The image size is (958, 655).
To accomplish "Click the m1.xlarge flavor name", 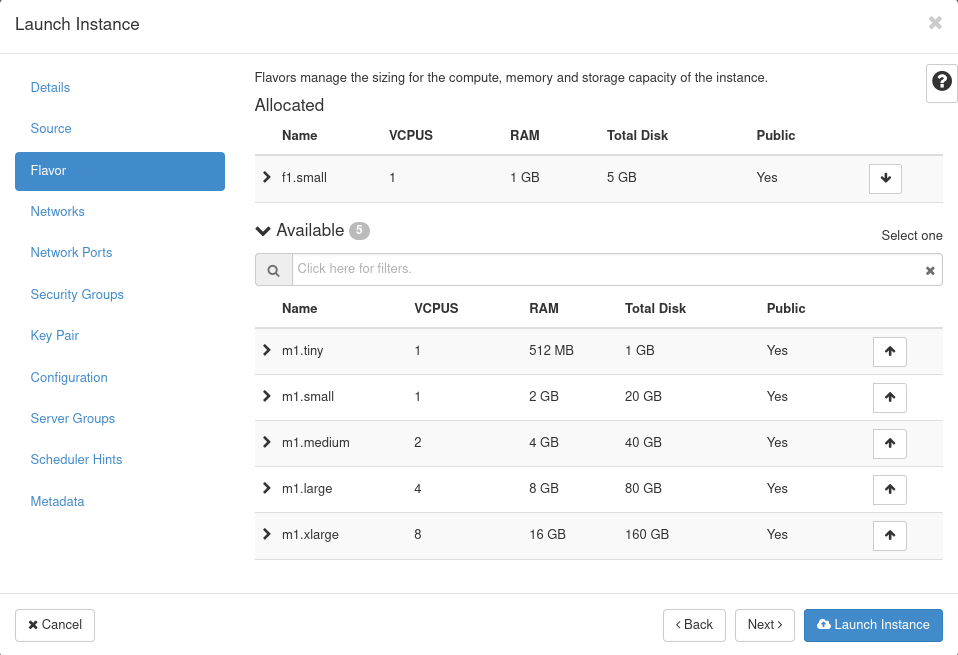I will 310,535.
